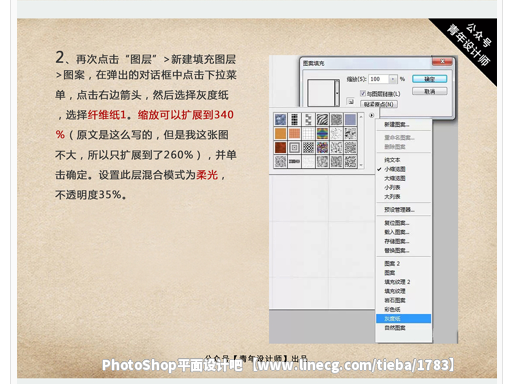Select the black dotted grid pattern
Screen dimensions: 510x384
pyautogui.click(x=294, y=120)
